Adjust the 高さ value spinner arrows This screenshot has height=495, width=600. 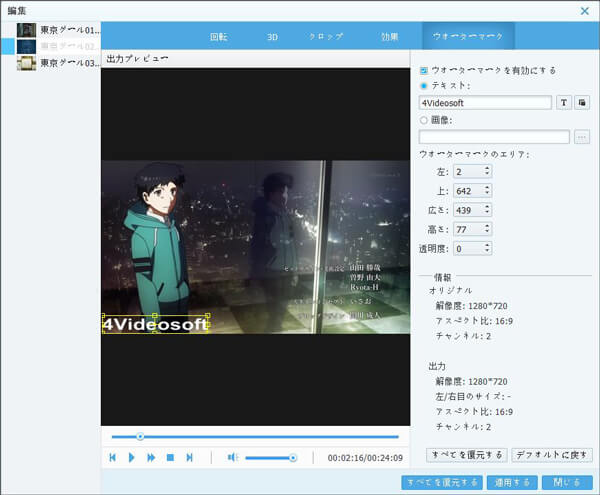click(487, 229)
